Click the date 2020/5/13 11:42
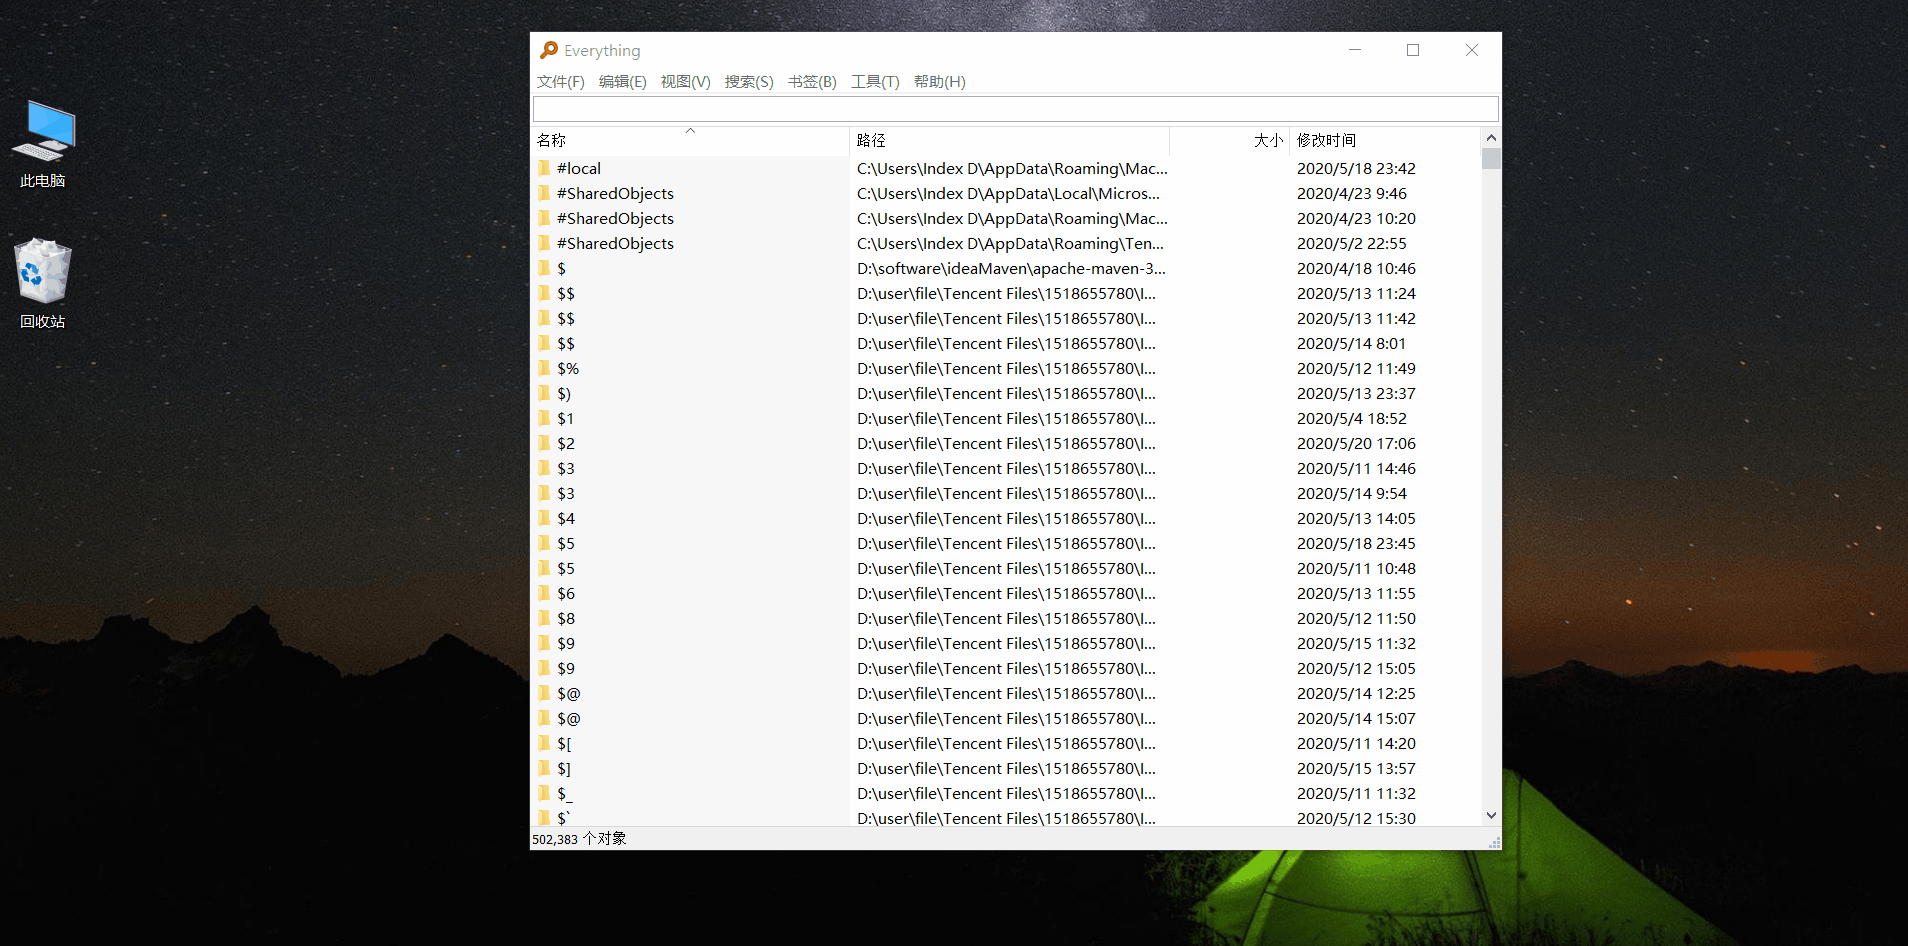The image size is (1908, 946). pos(1356,318)
